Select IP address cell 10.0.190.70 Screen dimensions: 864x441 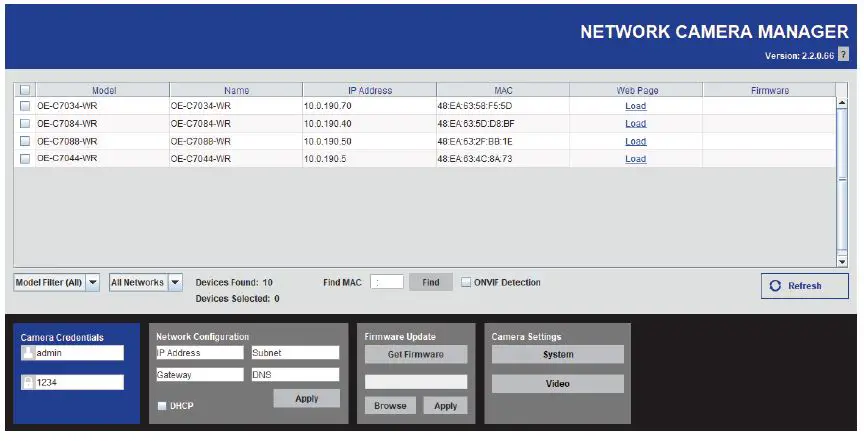369,106
